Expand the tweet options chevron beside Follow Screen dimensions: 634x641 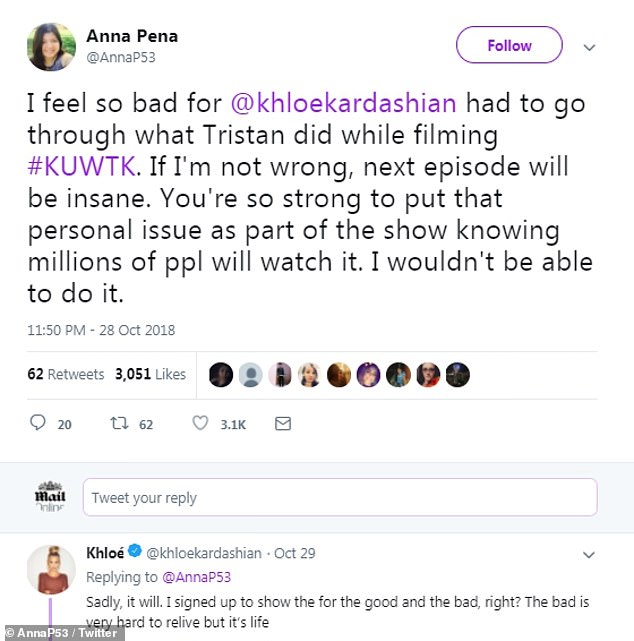pos(590,47)
